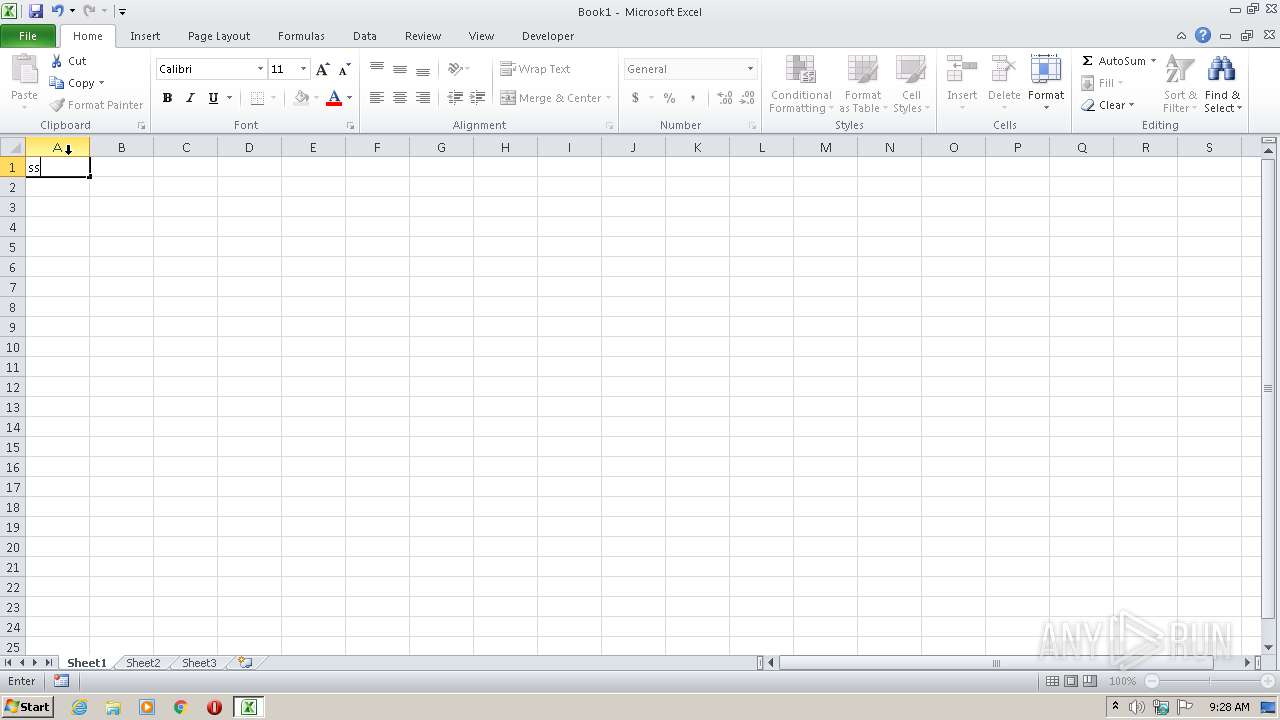Image resolution: width=1280 pixels, height=720 pixels.
Task: Click the zoom slider control
Action: click(x=1208, y=681)
